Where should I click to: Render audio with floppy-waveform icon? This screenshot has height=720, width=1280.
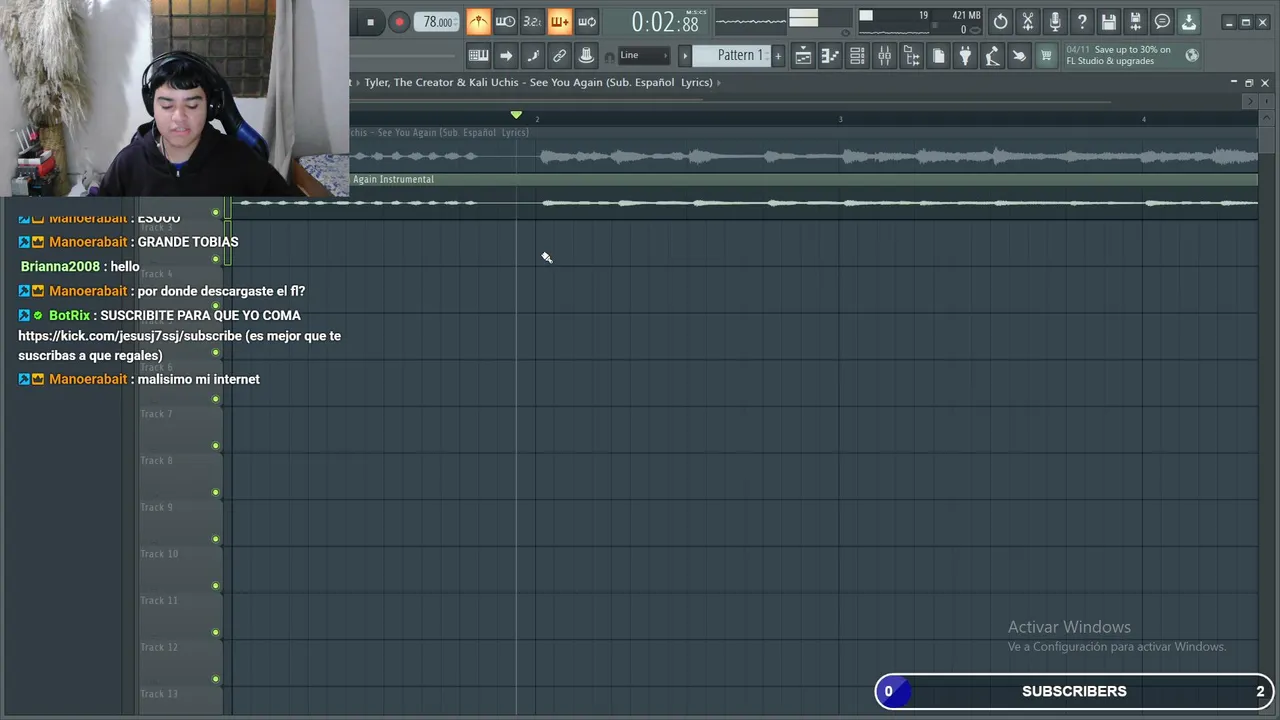coord(1136,22)
